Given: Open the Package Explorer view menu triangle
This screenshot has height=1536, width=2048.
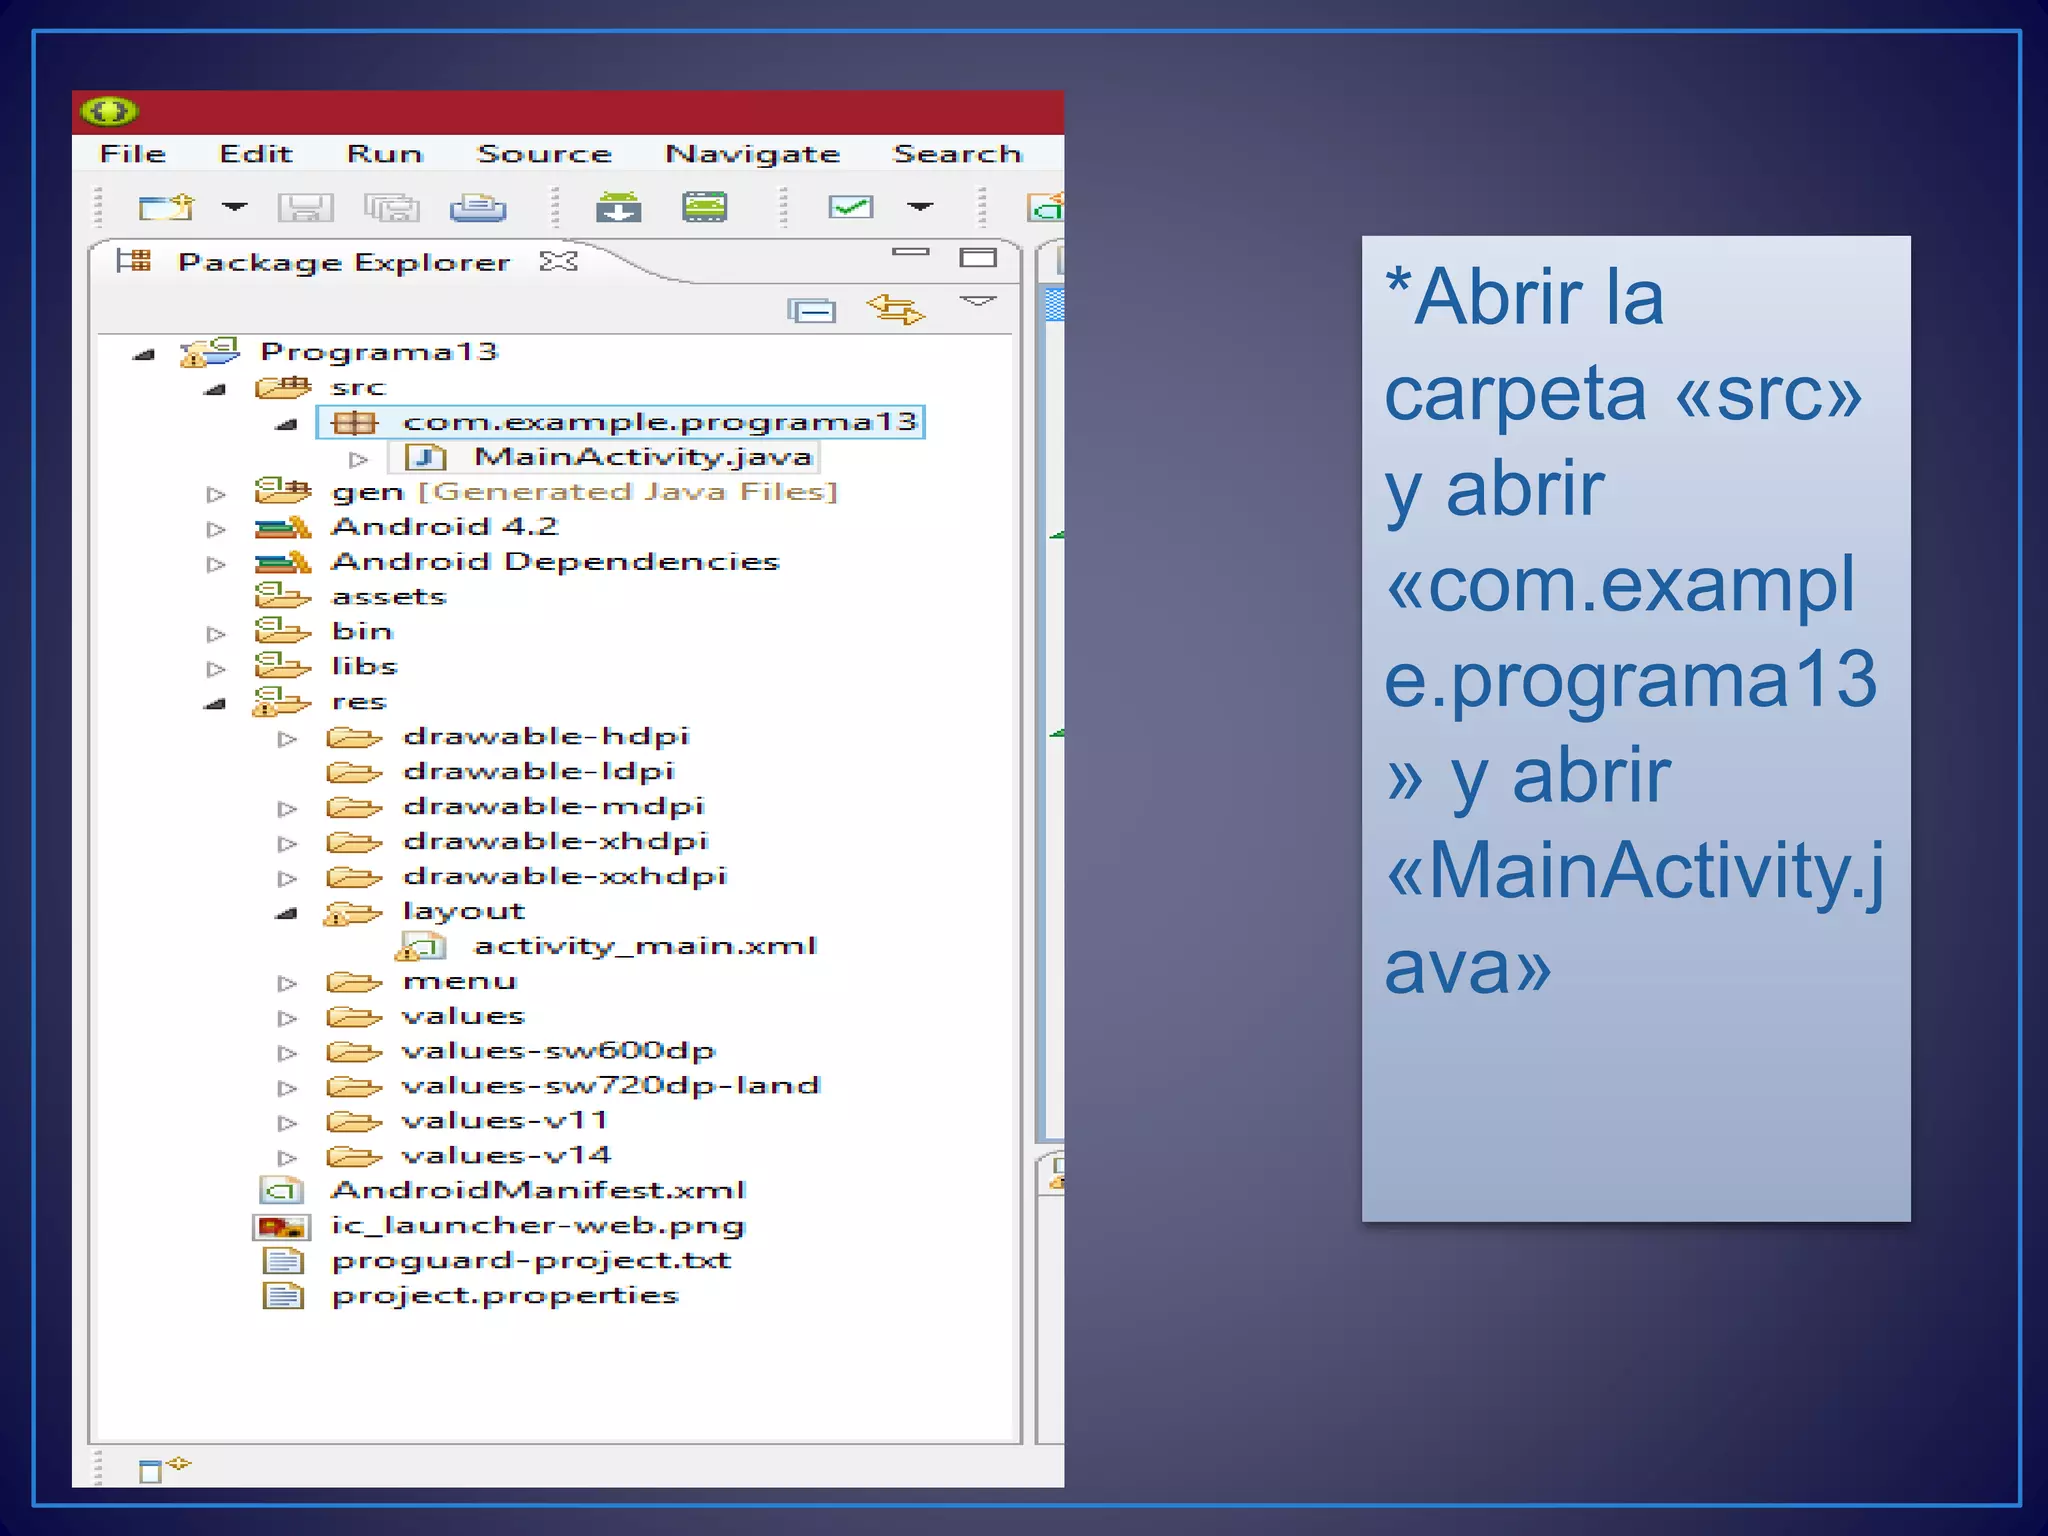Looking at the screenshot, I should pos(978,301).
